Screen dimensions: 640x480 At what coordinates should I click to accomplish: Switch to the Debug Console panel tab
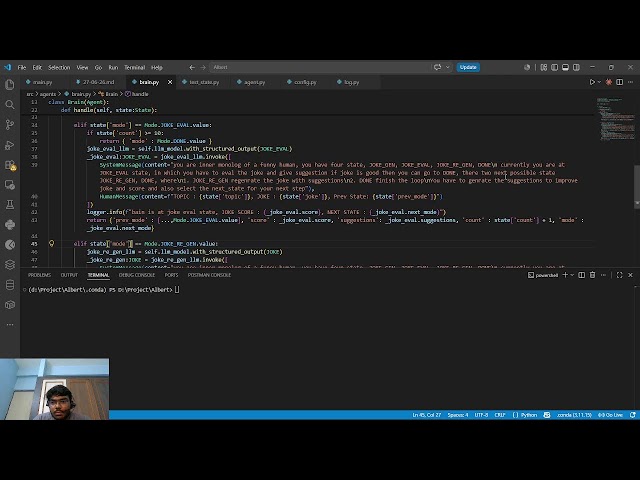click(x=137, y=275)
